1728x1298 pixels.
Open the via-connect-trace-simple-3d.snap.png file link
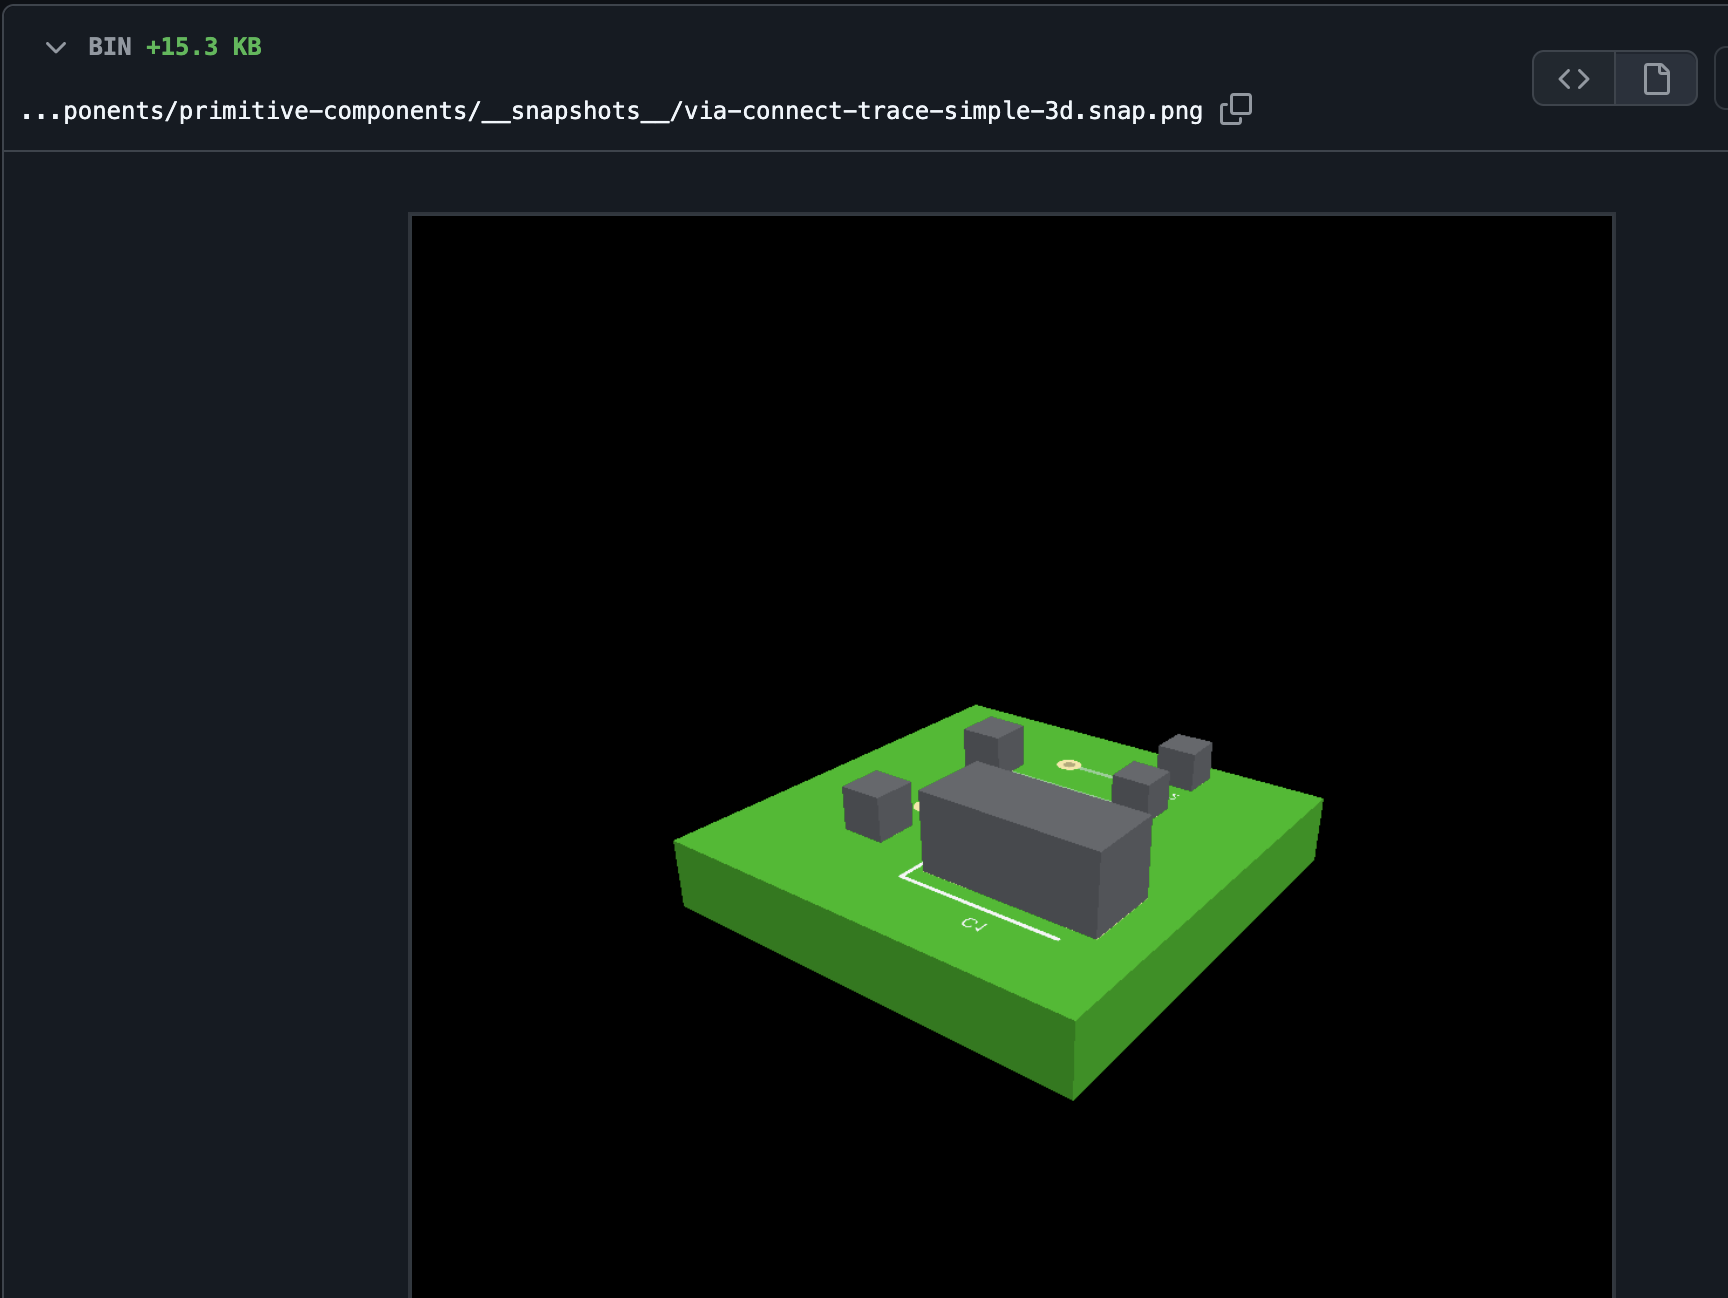(x=612, y=110)
